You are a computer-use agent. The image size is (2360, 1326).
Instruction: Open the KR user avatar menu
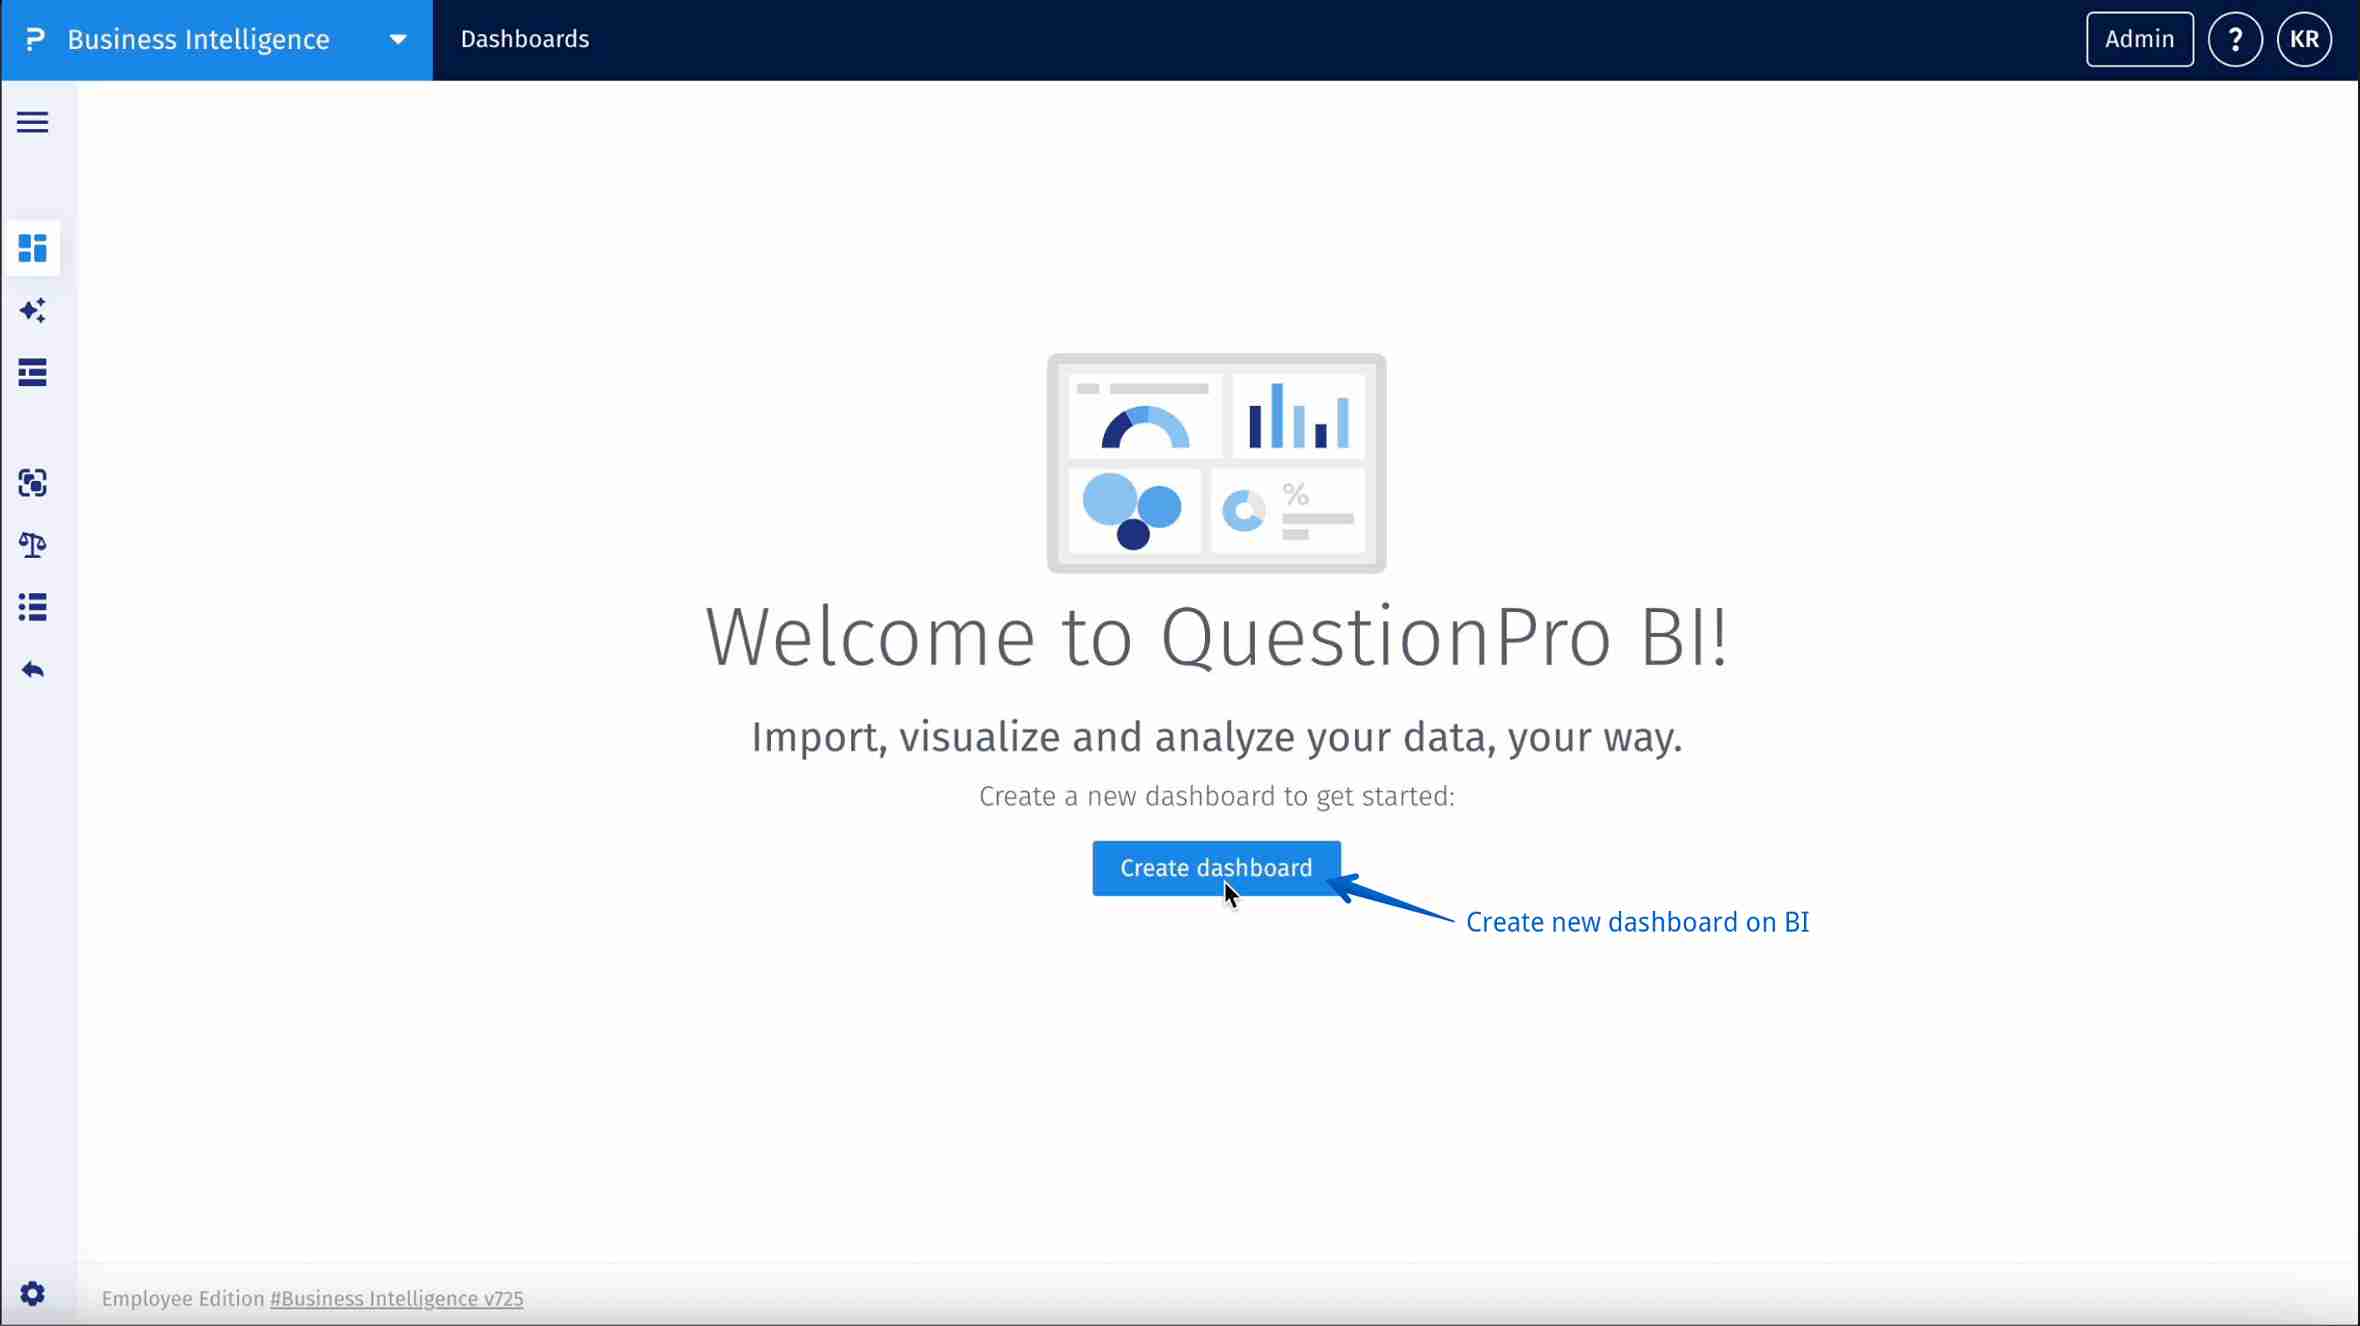pos(2306,38)
